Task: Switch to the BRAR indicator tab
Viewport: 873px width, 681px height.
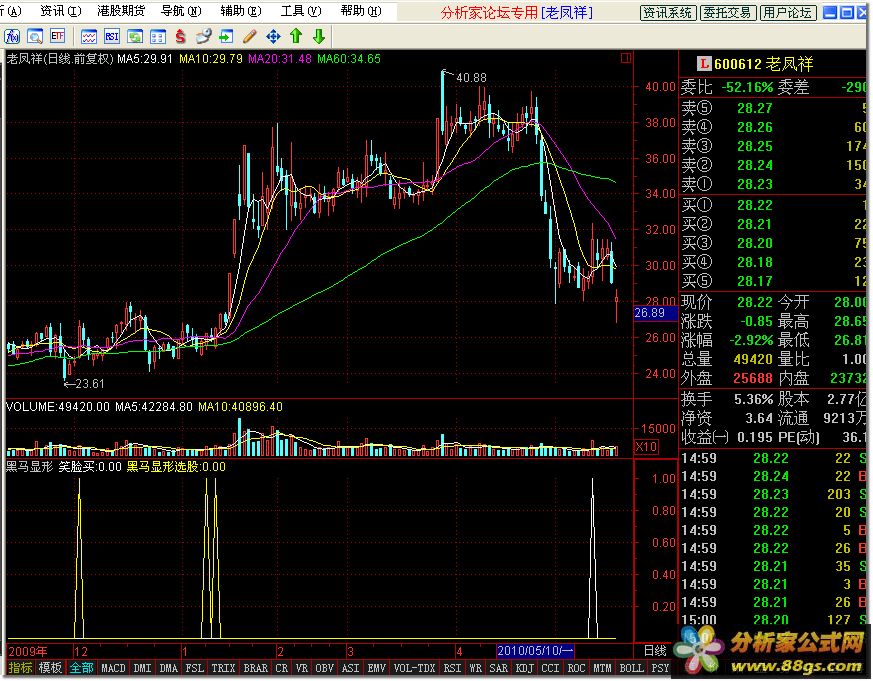Action: pyautogui.click(x=256, y=668)
